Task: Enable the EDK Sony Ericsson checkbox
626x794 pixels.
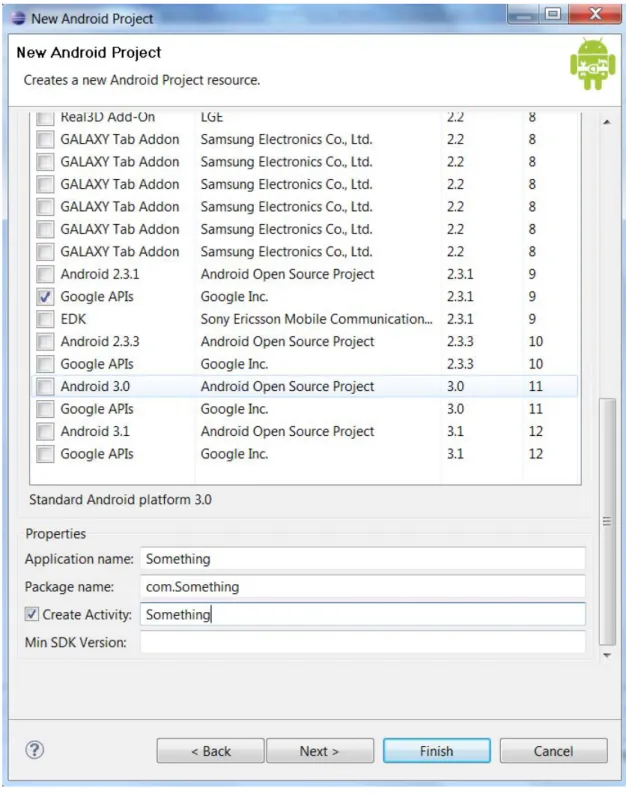Action: point(45,319)
